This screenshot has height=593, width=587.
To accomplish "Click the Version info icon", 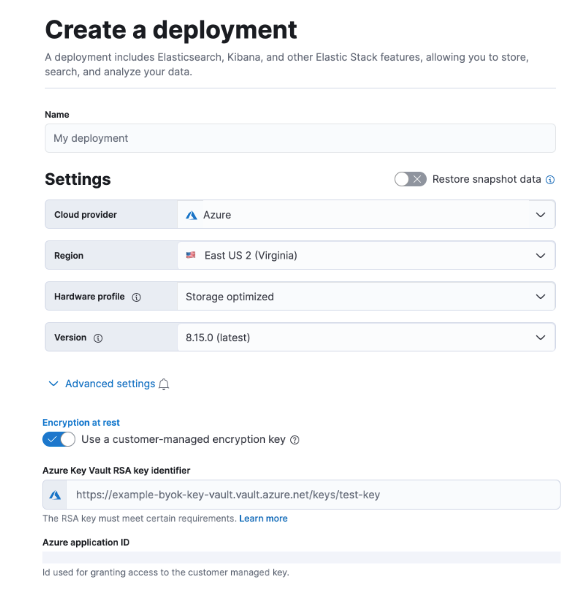I will coord(98,338).
